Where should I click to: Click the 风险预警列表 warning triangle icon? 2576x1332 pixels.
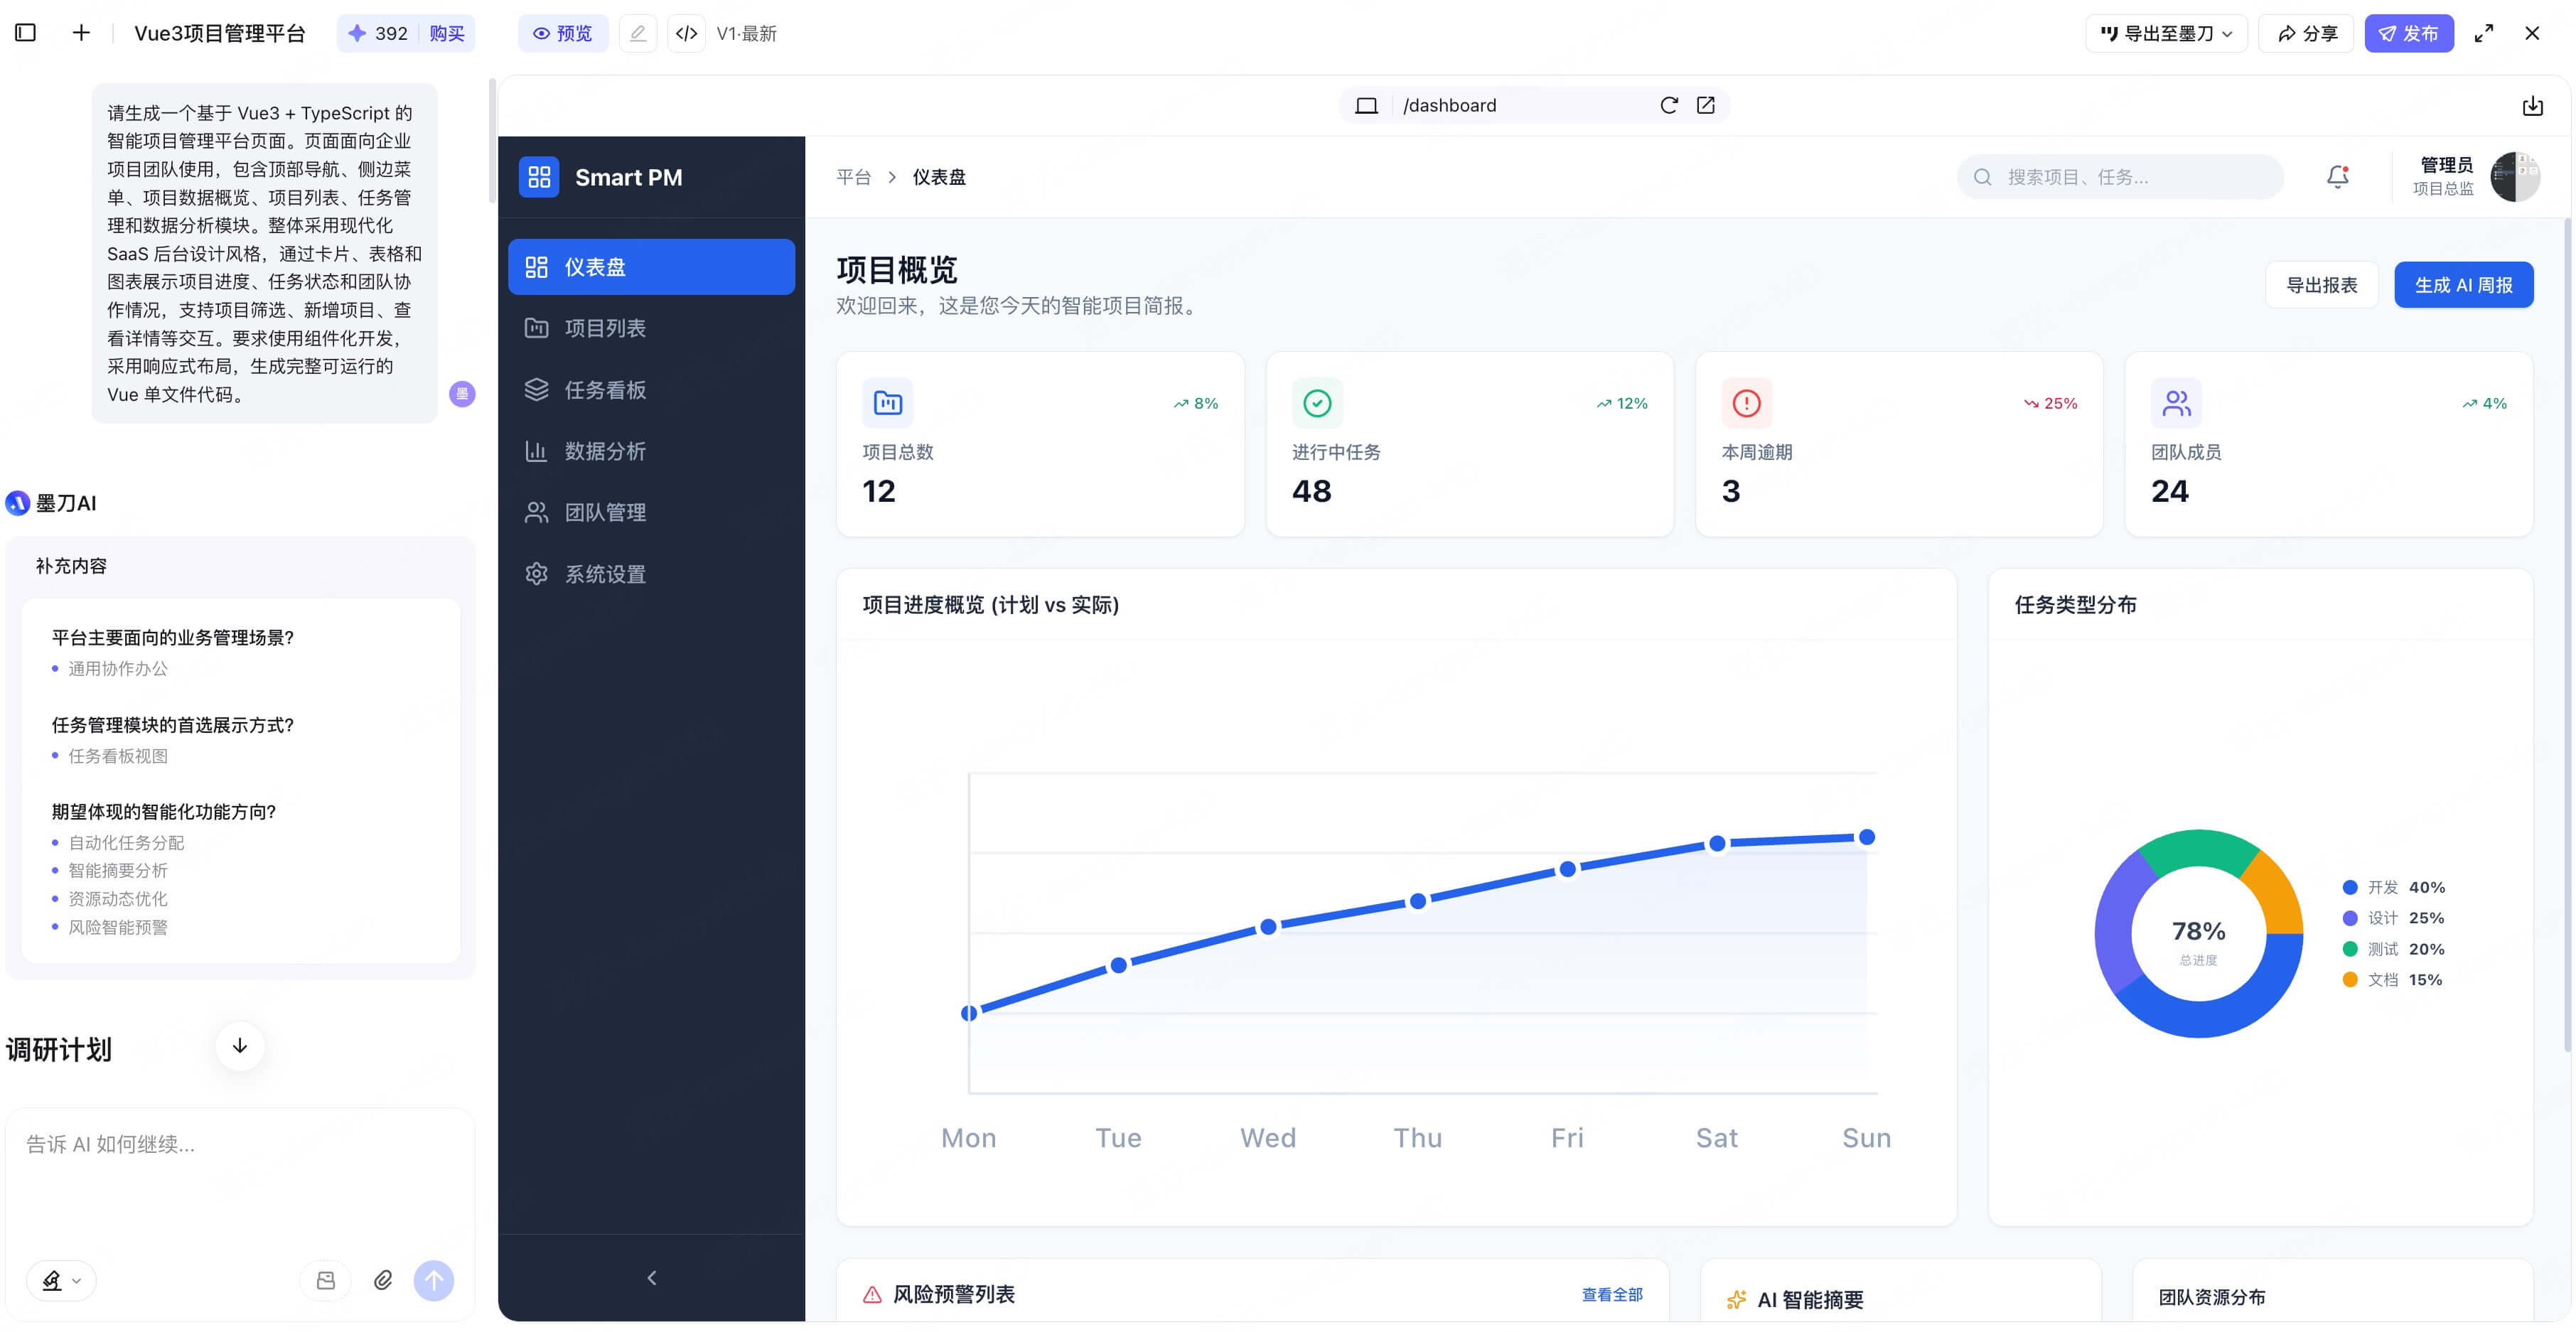872,1294
